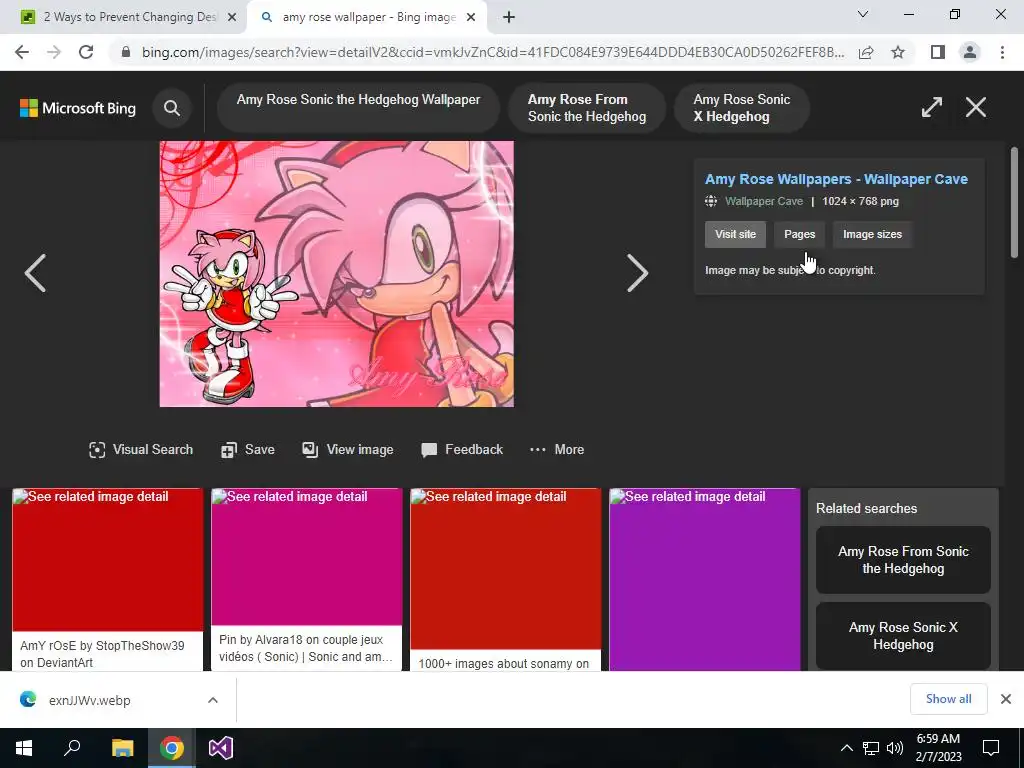Click the Visit site button
The width and height of the screenshot is (1024, 768).
tap(735, 234)
